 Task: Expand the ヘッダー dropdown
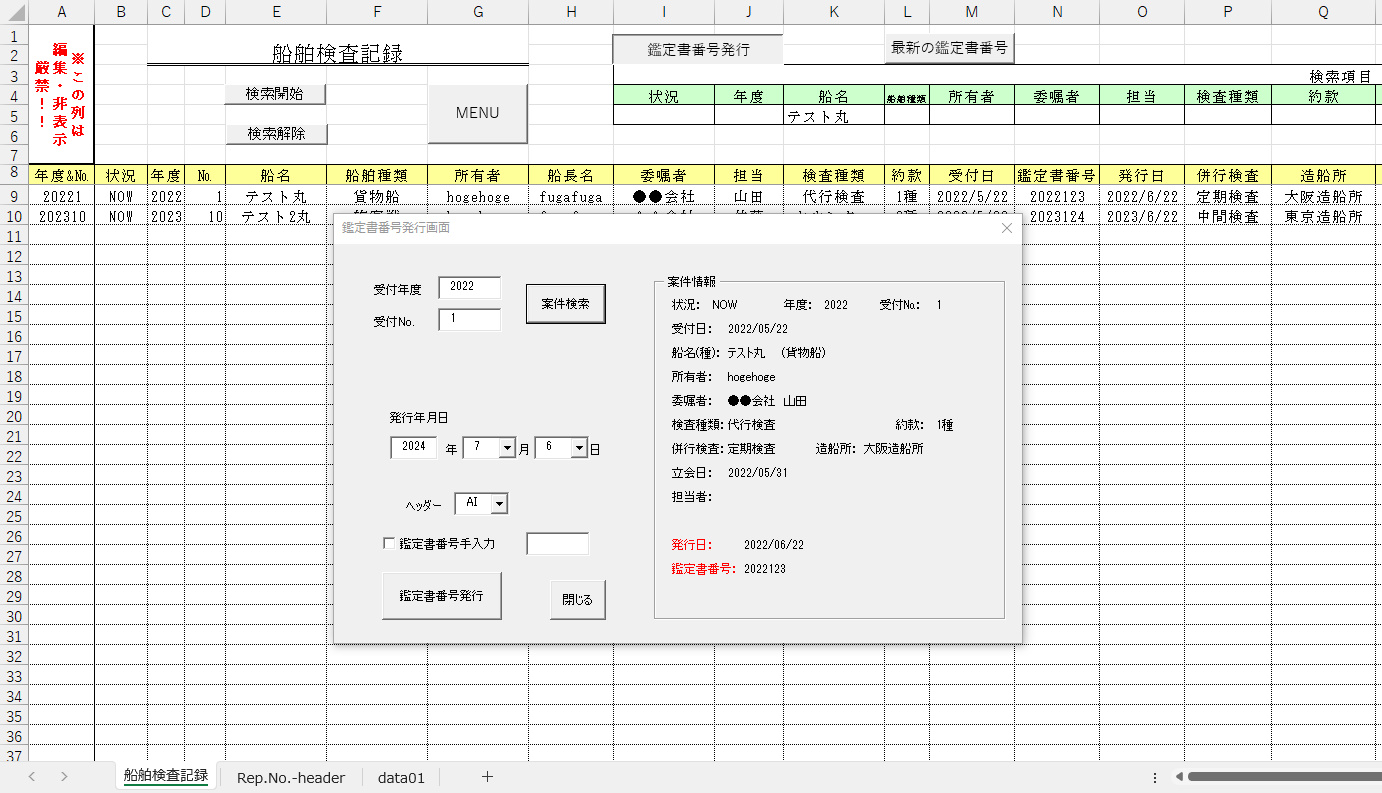click(x=498, y=504)
